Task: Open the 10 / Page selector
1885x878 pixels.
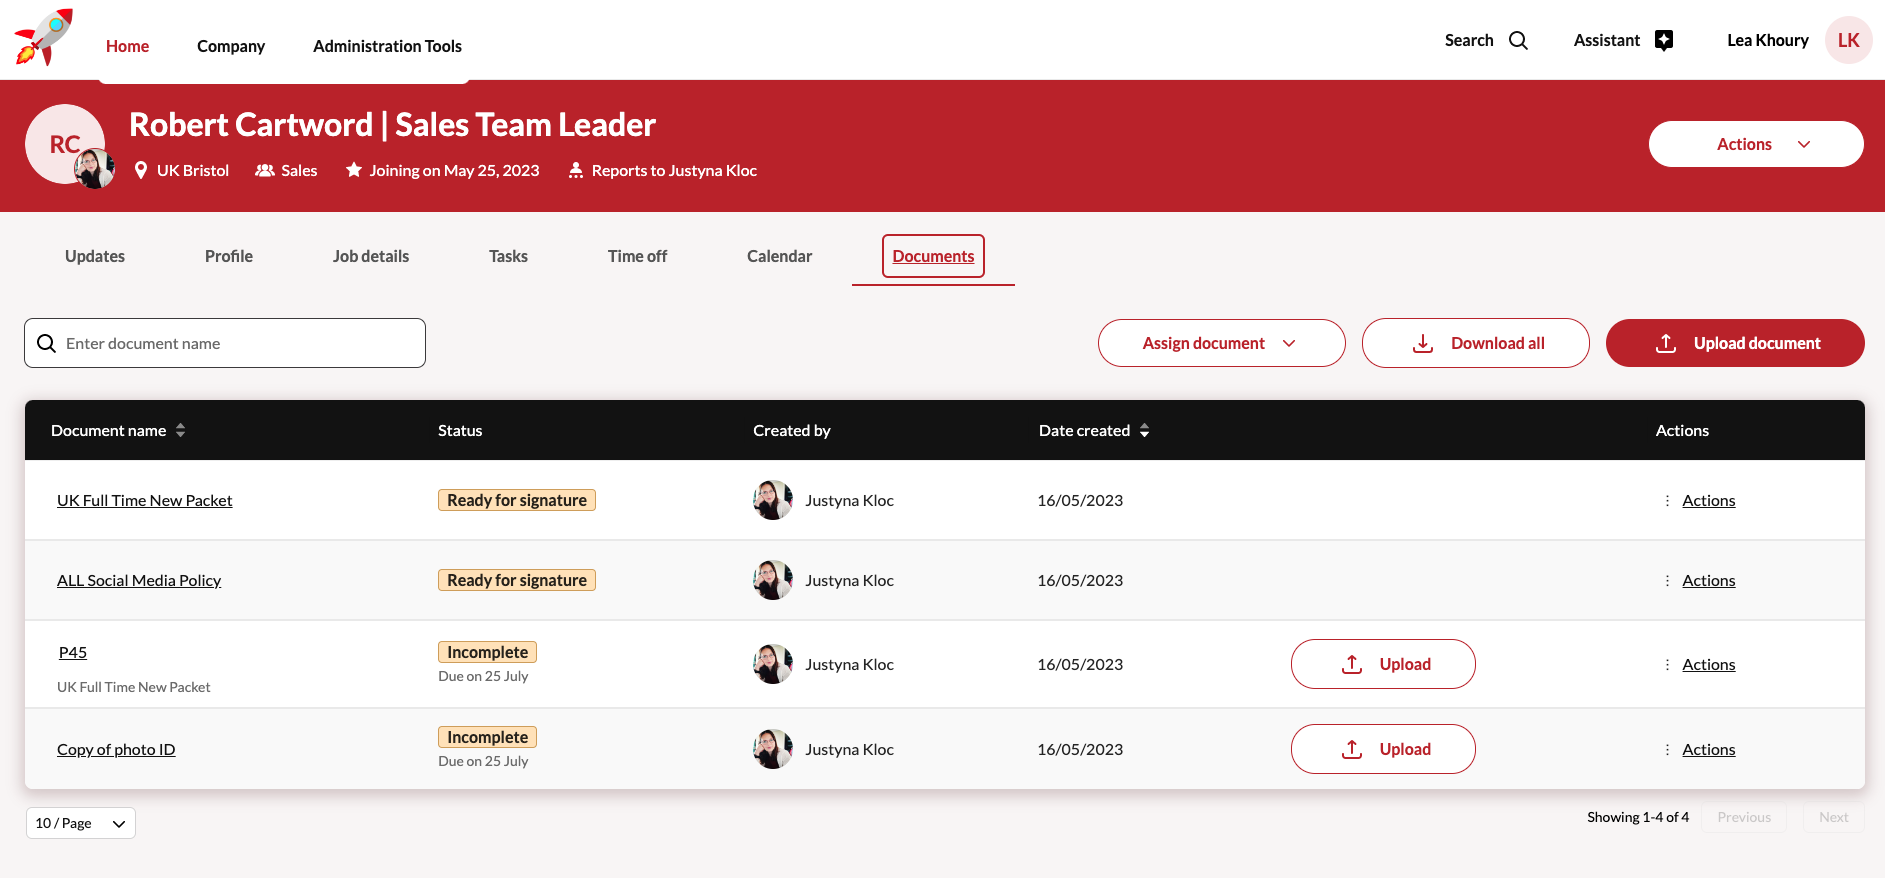Action: (81, 823)
